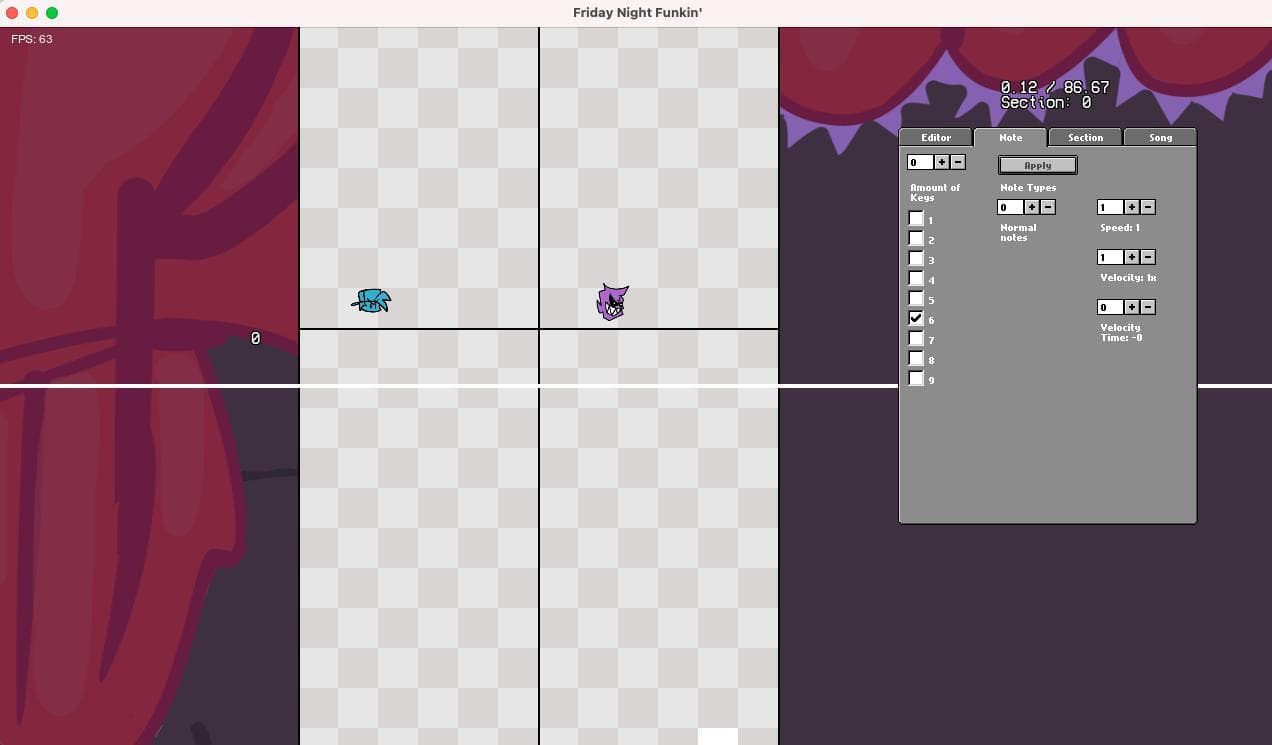1272x745 pixels.
Task: Enable the 8 keys checkbox
Action: coord(916,358)
